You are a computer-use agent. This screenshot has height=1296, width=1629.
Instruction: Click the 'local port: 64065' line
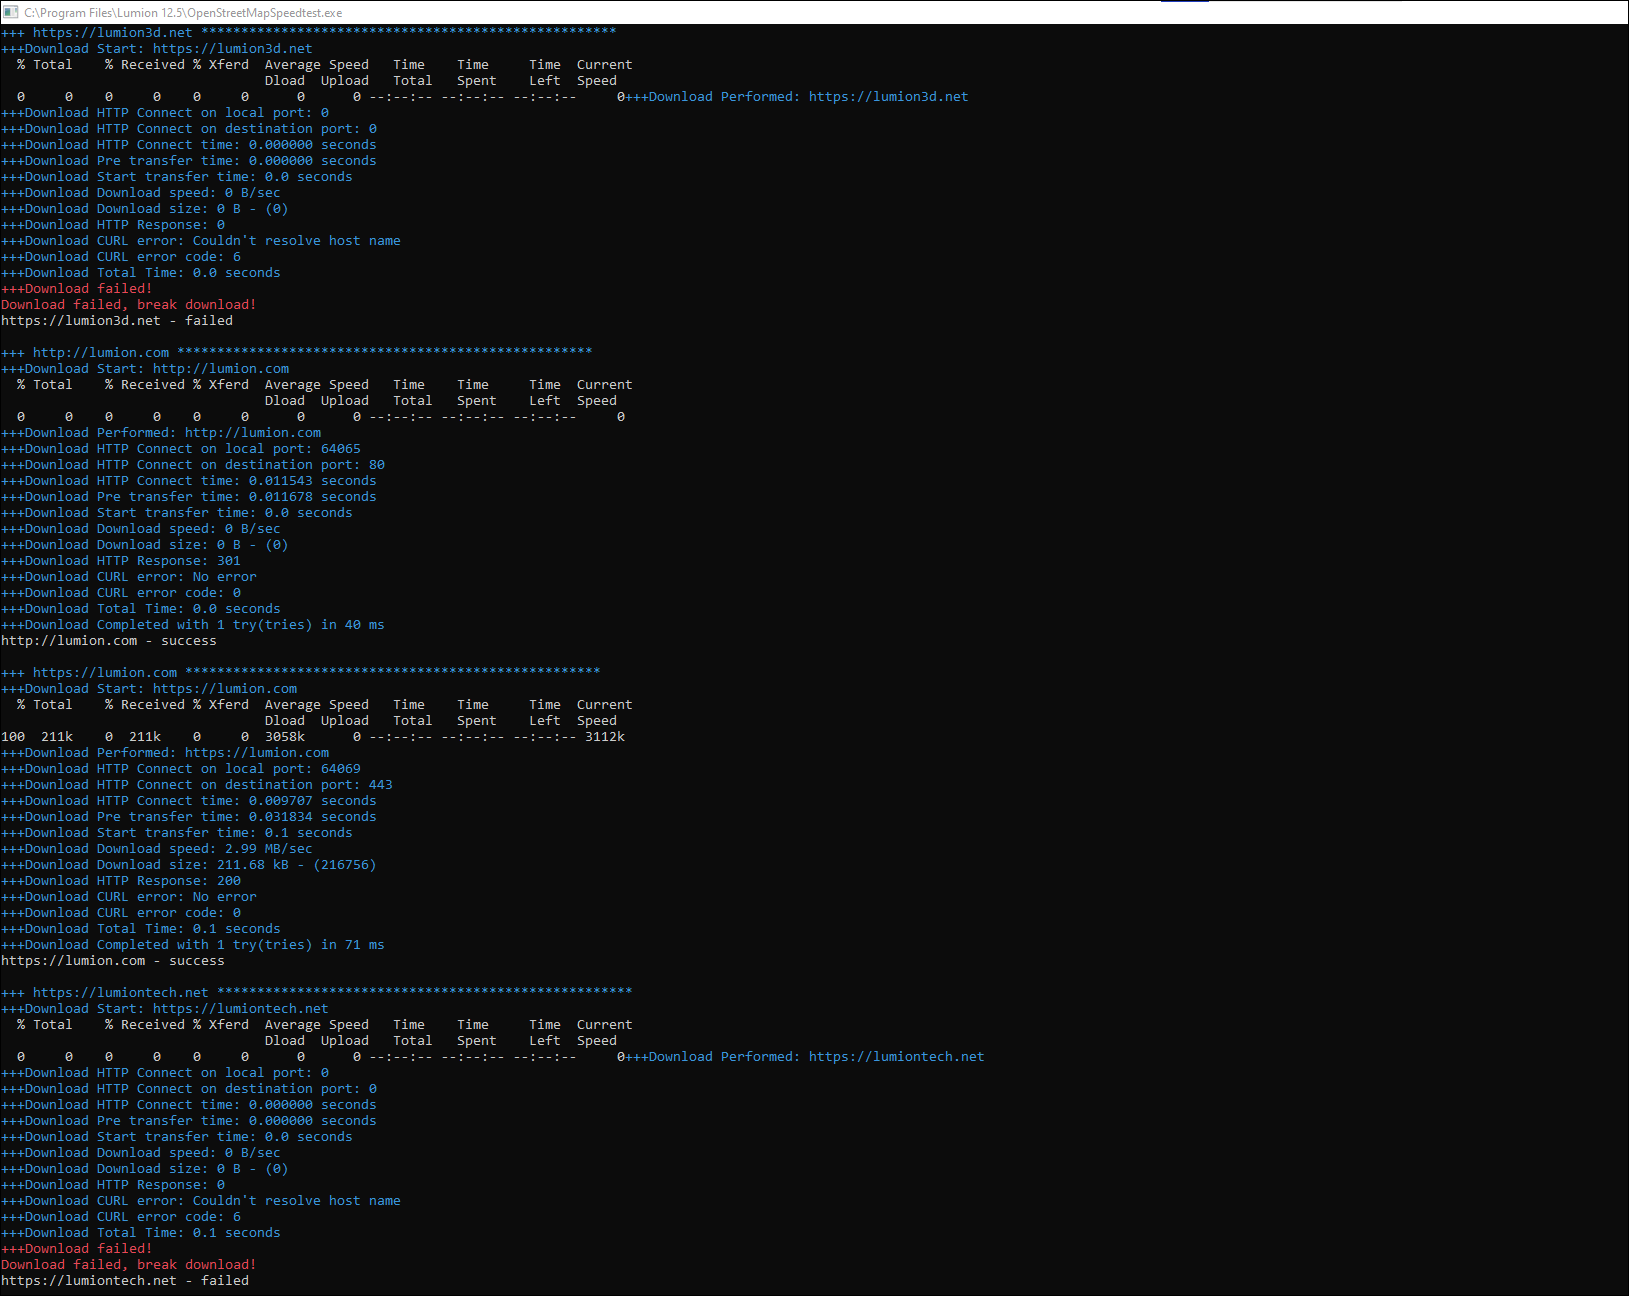pyautogui.click(x=181, y=449)
